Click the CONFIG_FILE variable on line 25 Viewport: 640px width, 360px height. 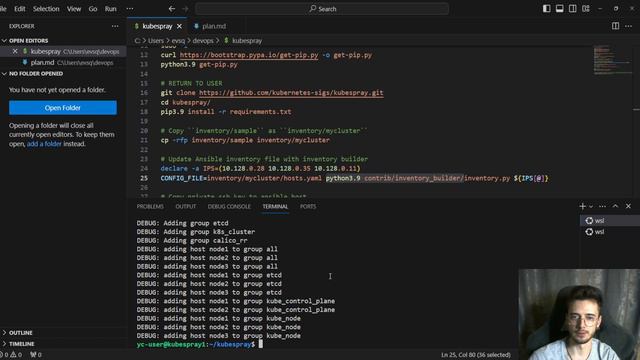(182, 178)
